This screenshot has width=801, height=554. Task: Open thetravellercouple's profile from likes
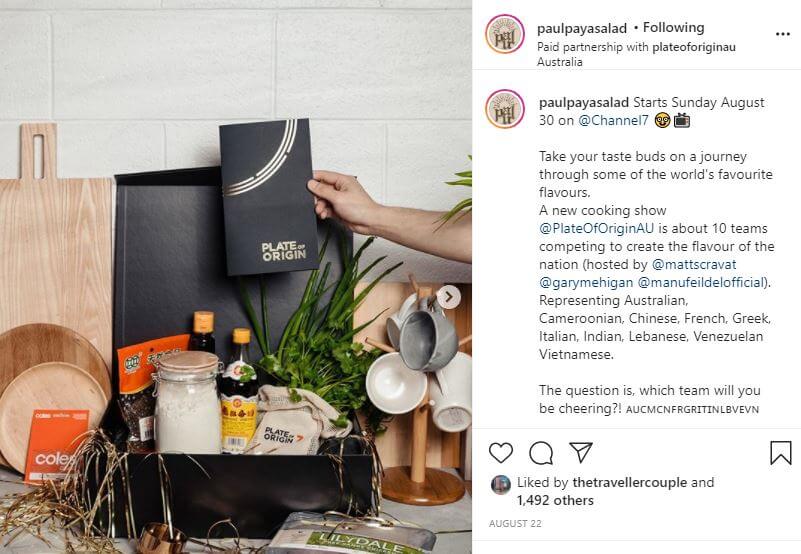[x=629, y=482]
